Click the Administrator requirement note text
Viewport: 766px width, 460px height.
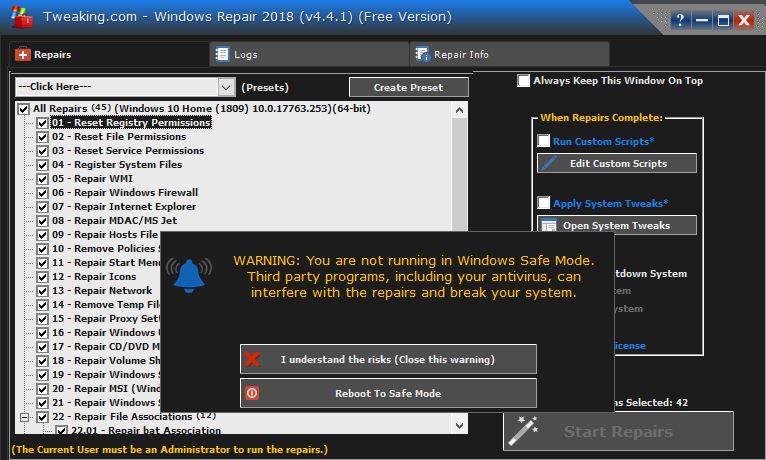click(x=170, y=449)
